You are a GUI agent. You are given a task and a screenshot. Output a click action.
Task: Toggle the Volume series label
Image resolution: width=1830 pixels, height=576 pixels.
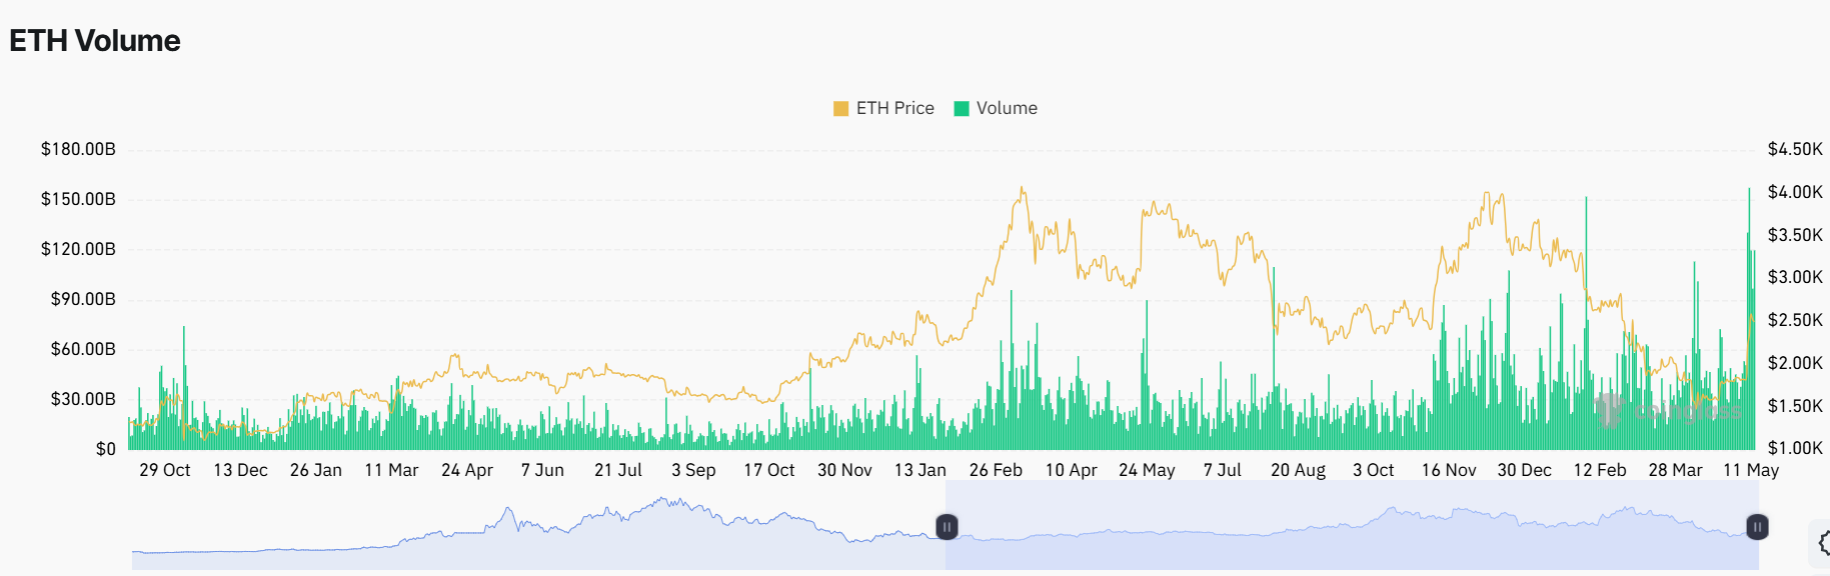point(1006,108)
